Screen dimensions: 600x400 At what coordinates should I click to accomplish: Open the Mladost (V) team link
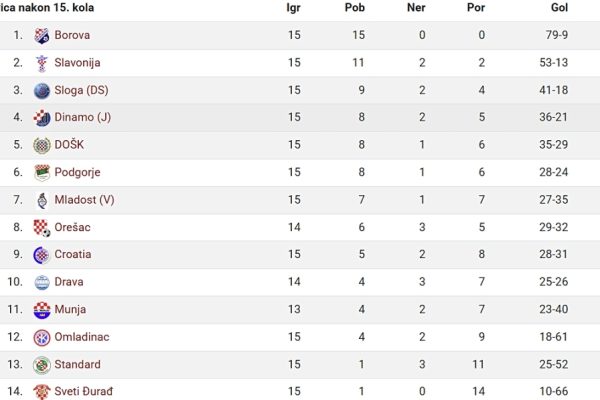(85, 200)
